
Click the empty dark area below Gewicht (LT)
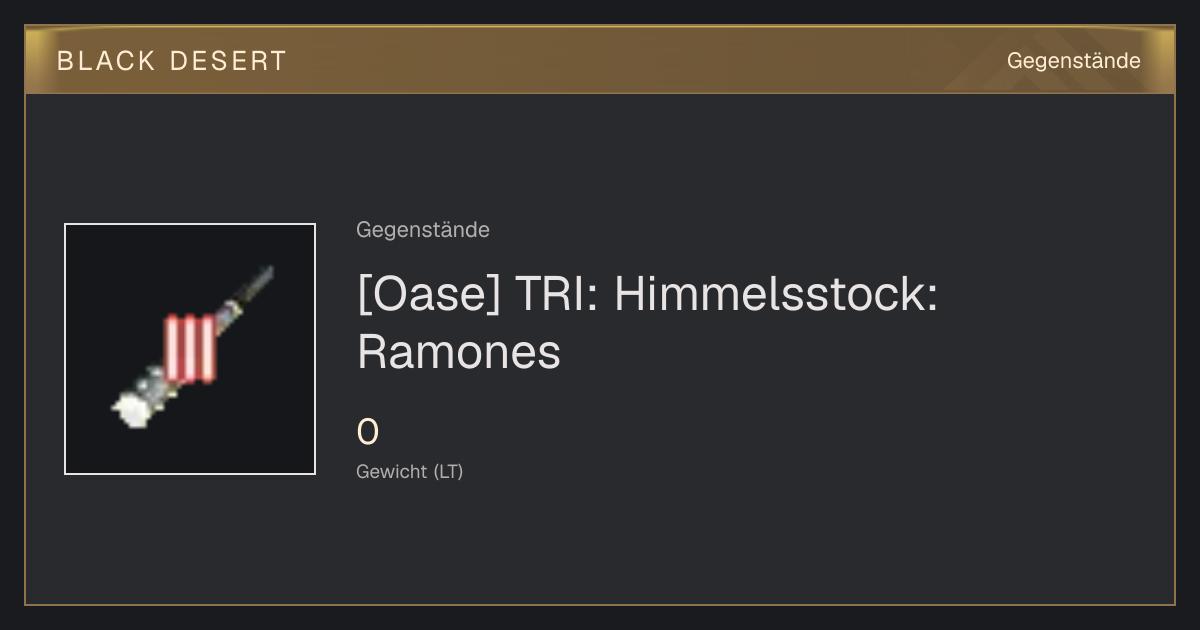[600, 545]
